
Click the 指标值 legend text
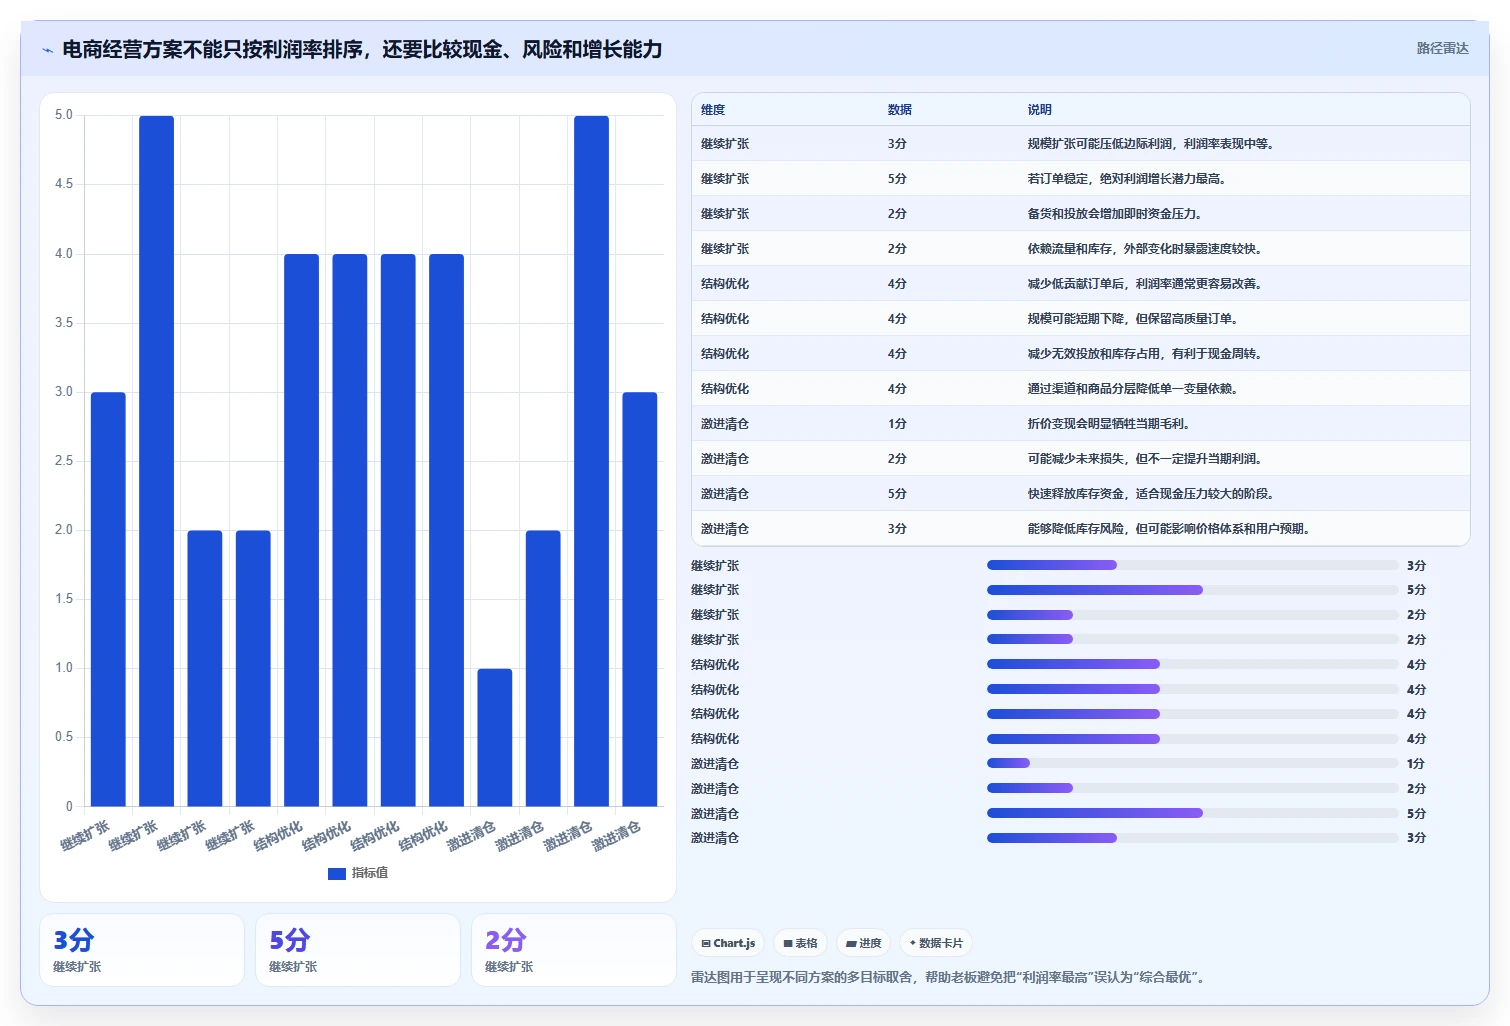[370, 873]
